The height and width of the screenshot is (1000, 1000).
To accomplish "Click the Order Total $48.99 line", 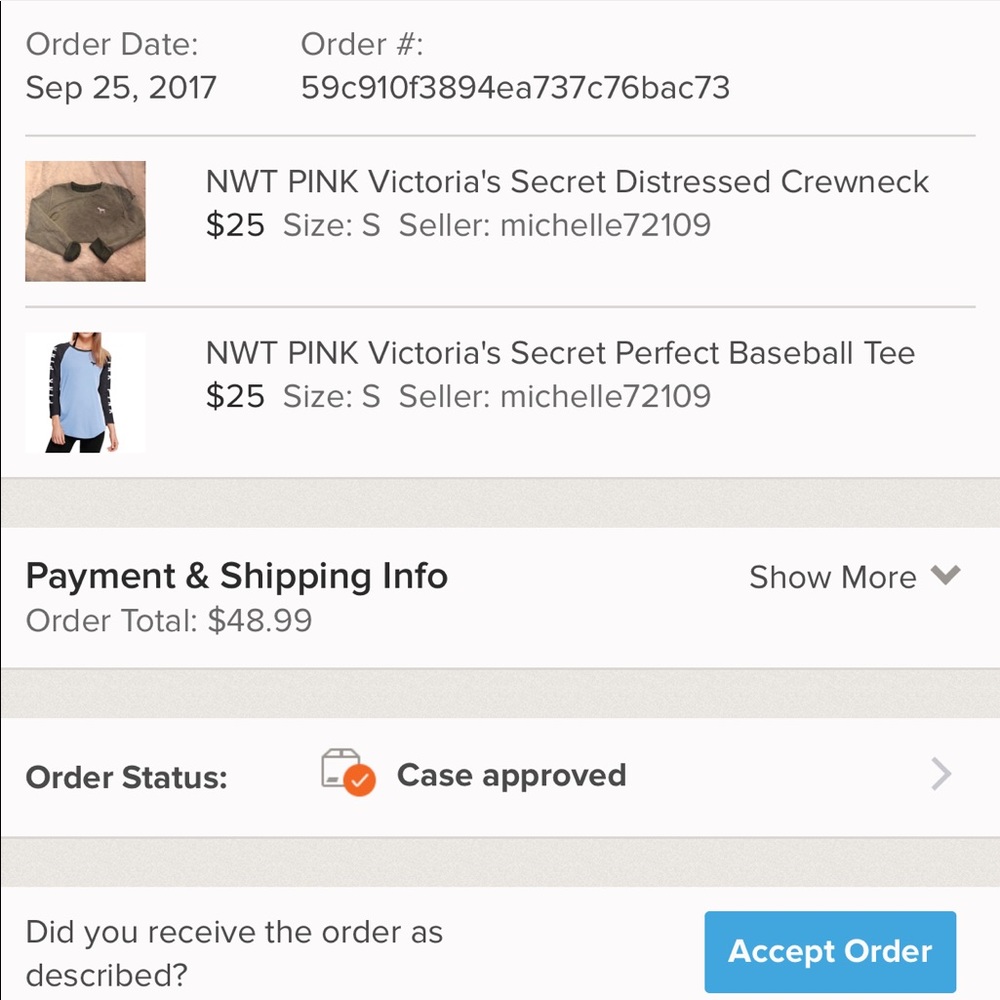I will coord(169,621).
